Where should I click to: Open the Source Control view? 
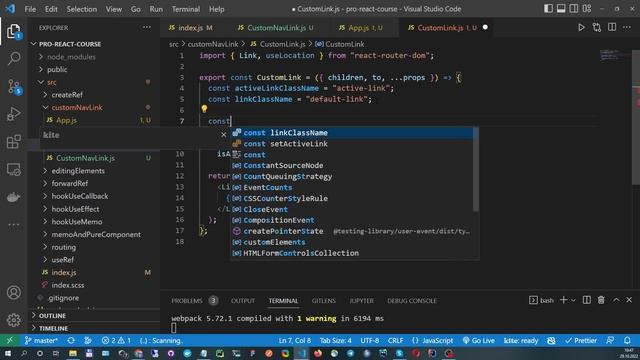click(x=14, y=87)
